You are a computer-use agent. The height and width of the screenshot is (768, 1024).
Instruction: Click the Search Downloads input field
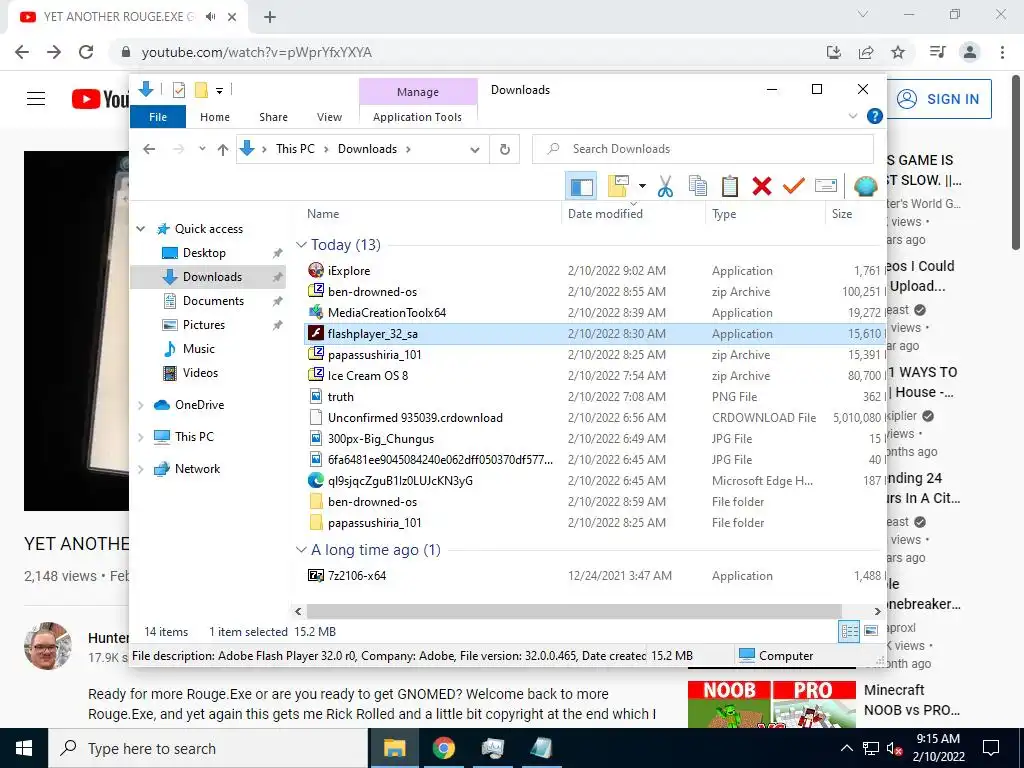pyautogui.click(x=703, y=149)
